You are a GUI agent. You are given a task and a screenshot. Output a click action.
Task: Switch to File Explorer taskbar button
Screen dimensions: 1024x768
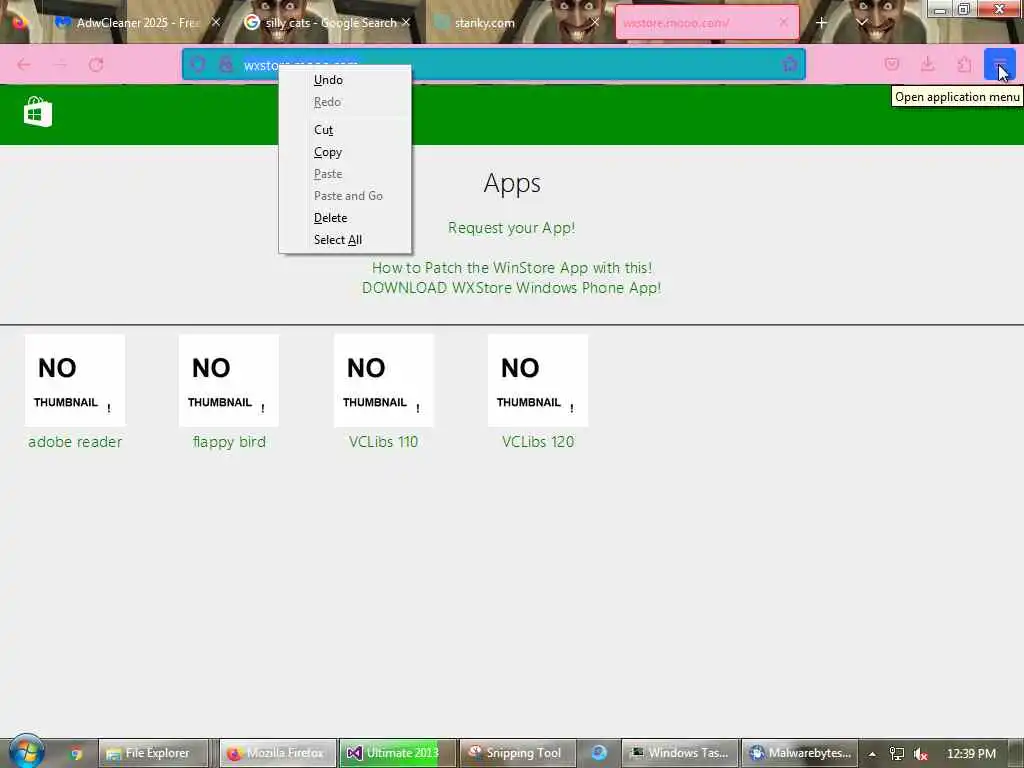[153, 754]
